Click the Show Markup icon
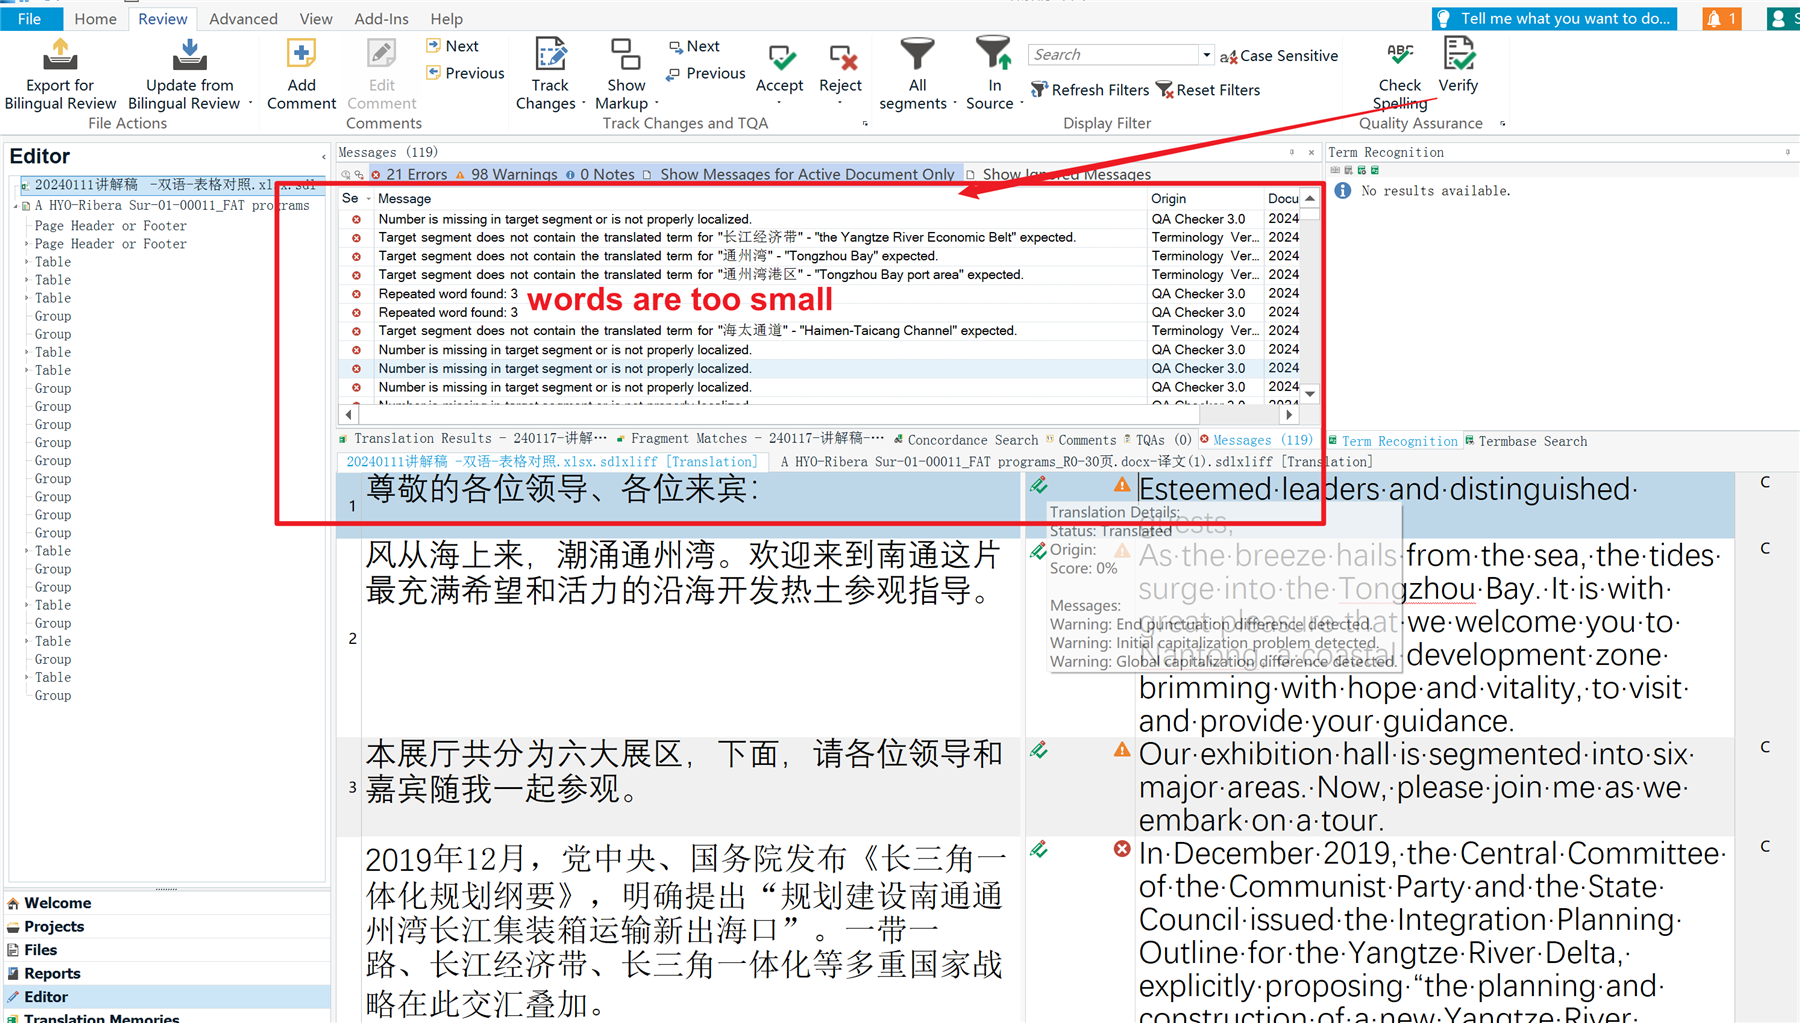1800x1023 pixels. tap(626, 54)
